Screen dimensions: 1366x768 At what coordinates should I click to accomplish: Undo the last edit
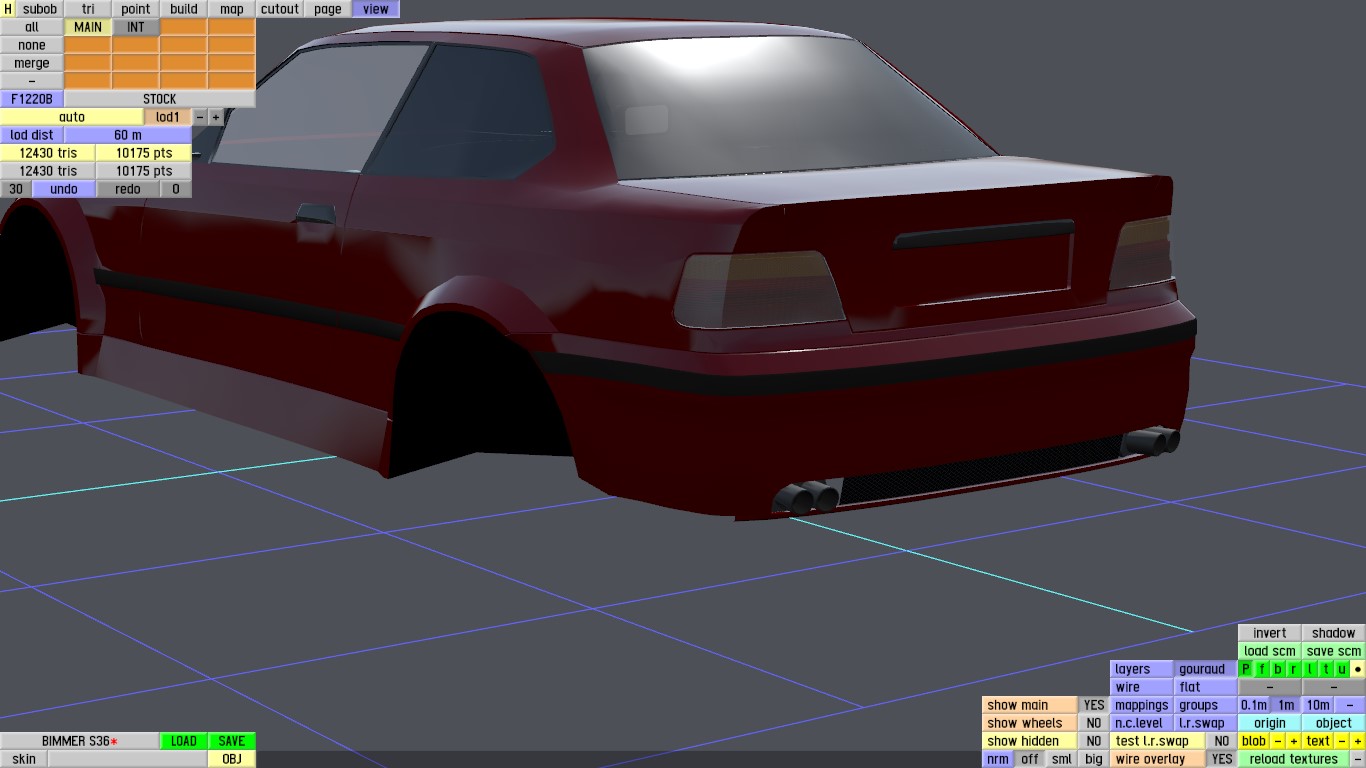coord(64,189)
